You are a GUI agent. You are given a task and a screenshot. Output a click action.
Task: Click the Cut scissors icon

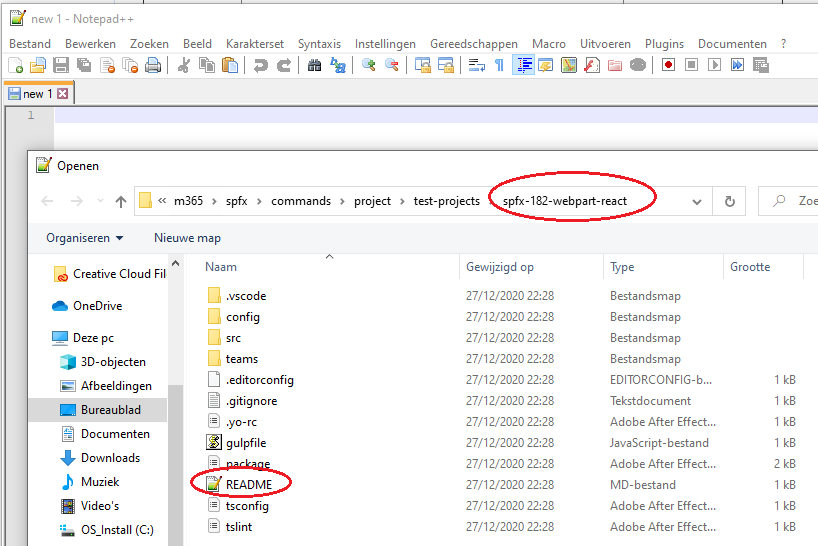tap(184, 65)
